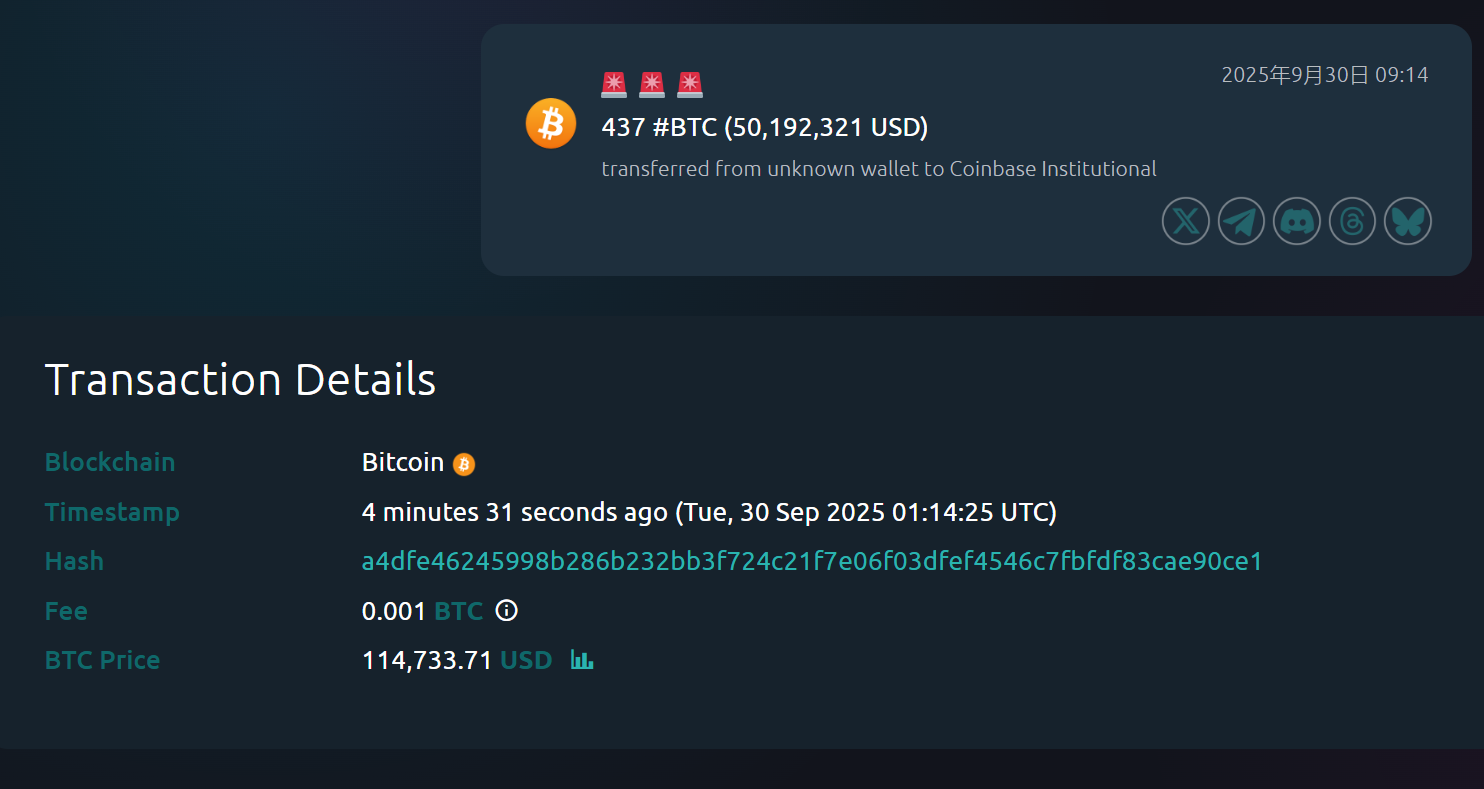Click the Transaction Details heading

[x=241, y=380]
